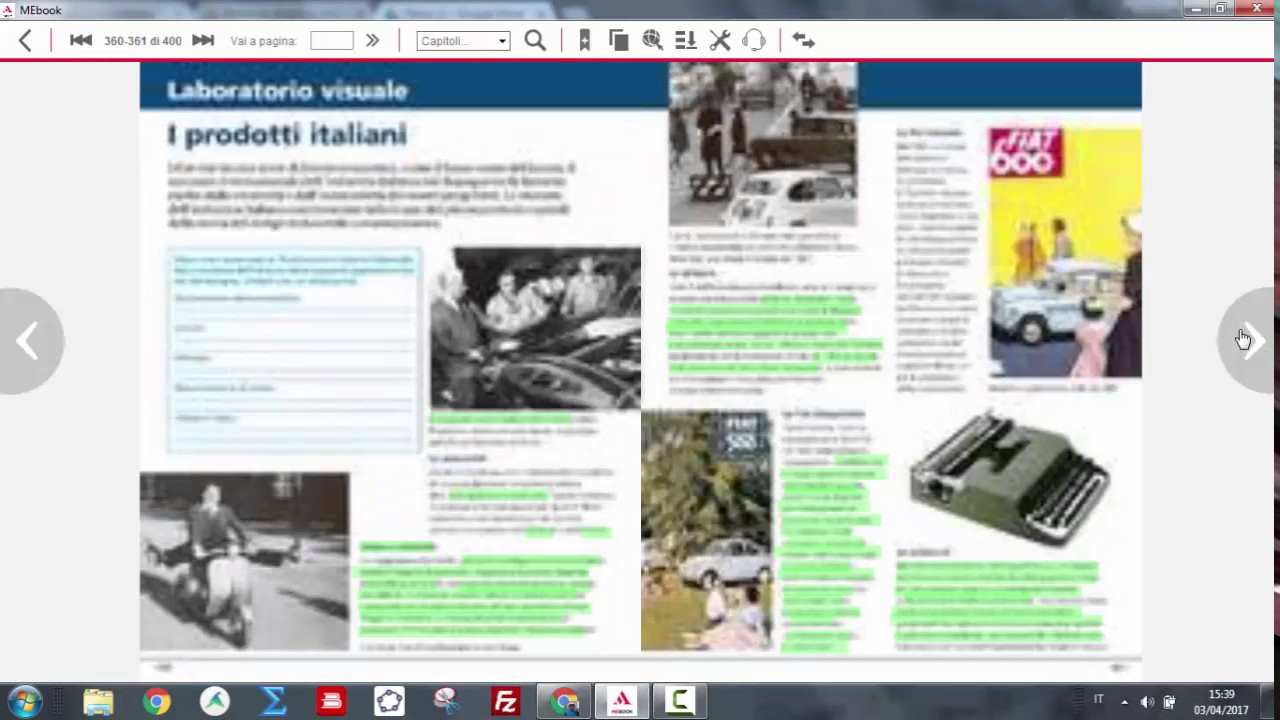The image size is (1280, 720).
Task: Click the volume speaker tray icon
Action: [x=1147, y=702]
